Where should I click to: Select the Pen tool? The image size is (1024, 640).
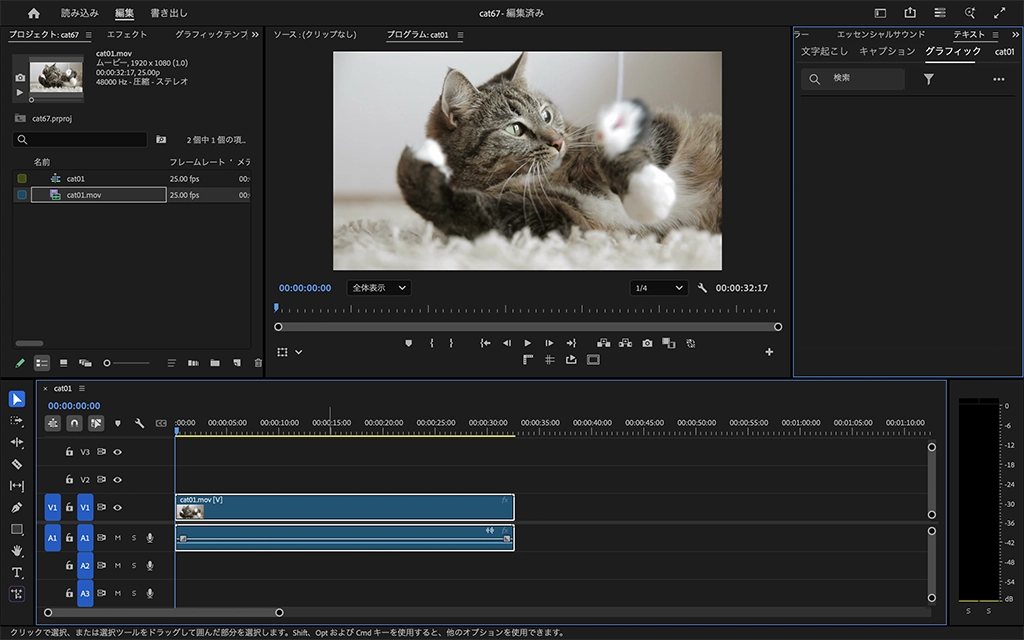click(x=17, y=508)
